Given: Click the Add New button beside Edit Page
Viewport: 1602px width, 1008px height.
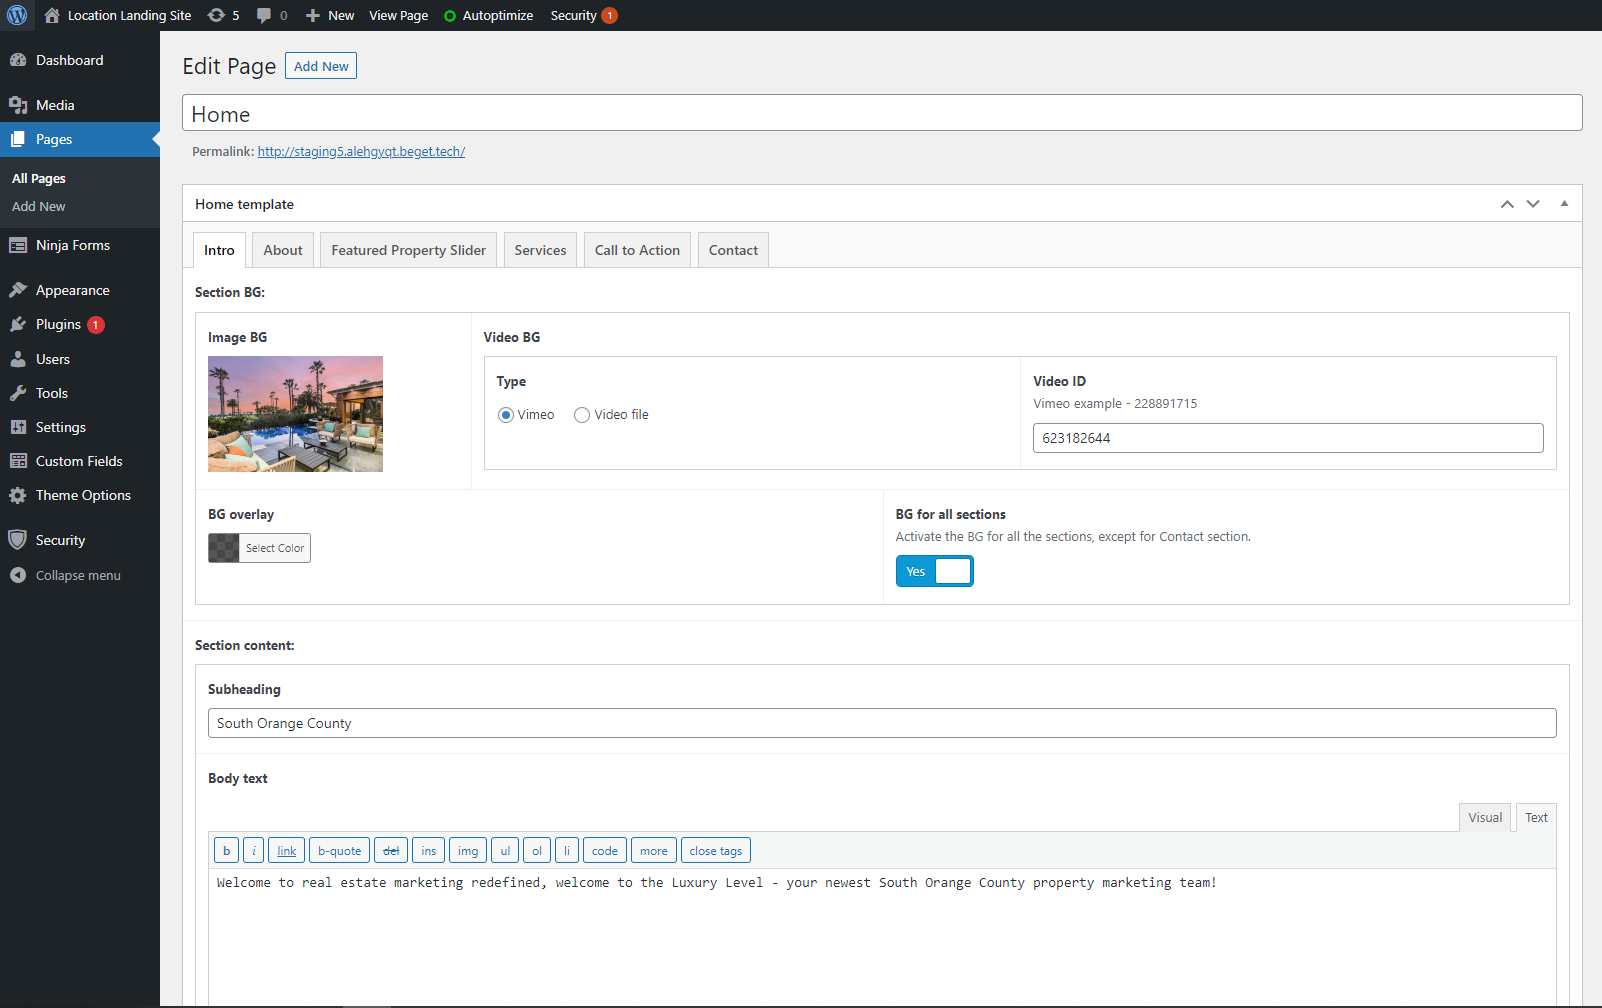Looking at the screenshot, I should tap(321, 66).
